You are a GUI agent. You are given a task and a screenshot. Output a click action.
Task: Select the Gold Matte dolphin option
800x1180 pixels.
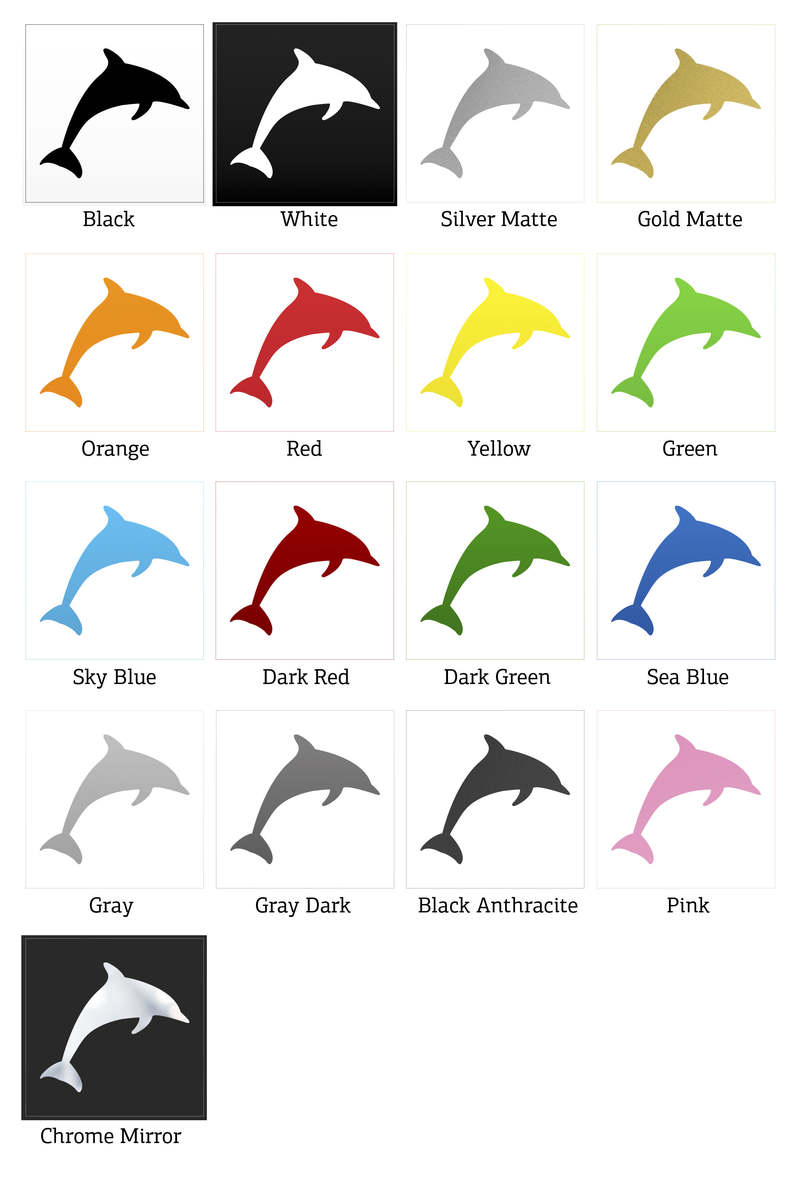pyautogui.click(x=686, y=114)
